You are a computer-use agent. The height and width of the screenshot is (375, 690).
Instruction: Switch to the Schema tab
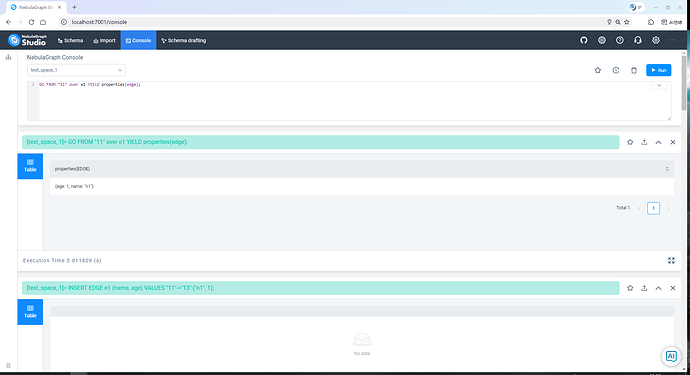click(x=70, y=40)
